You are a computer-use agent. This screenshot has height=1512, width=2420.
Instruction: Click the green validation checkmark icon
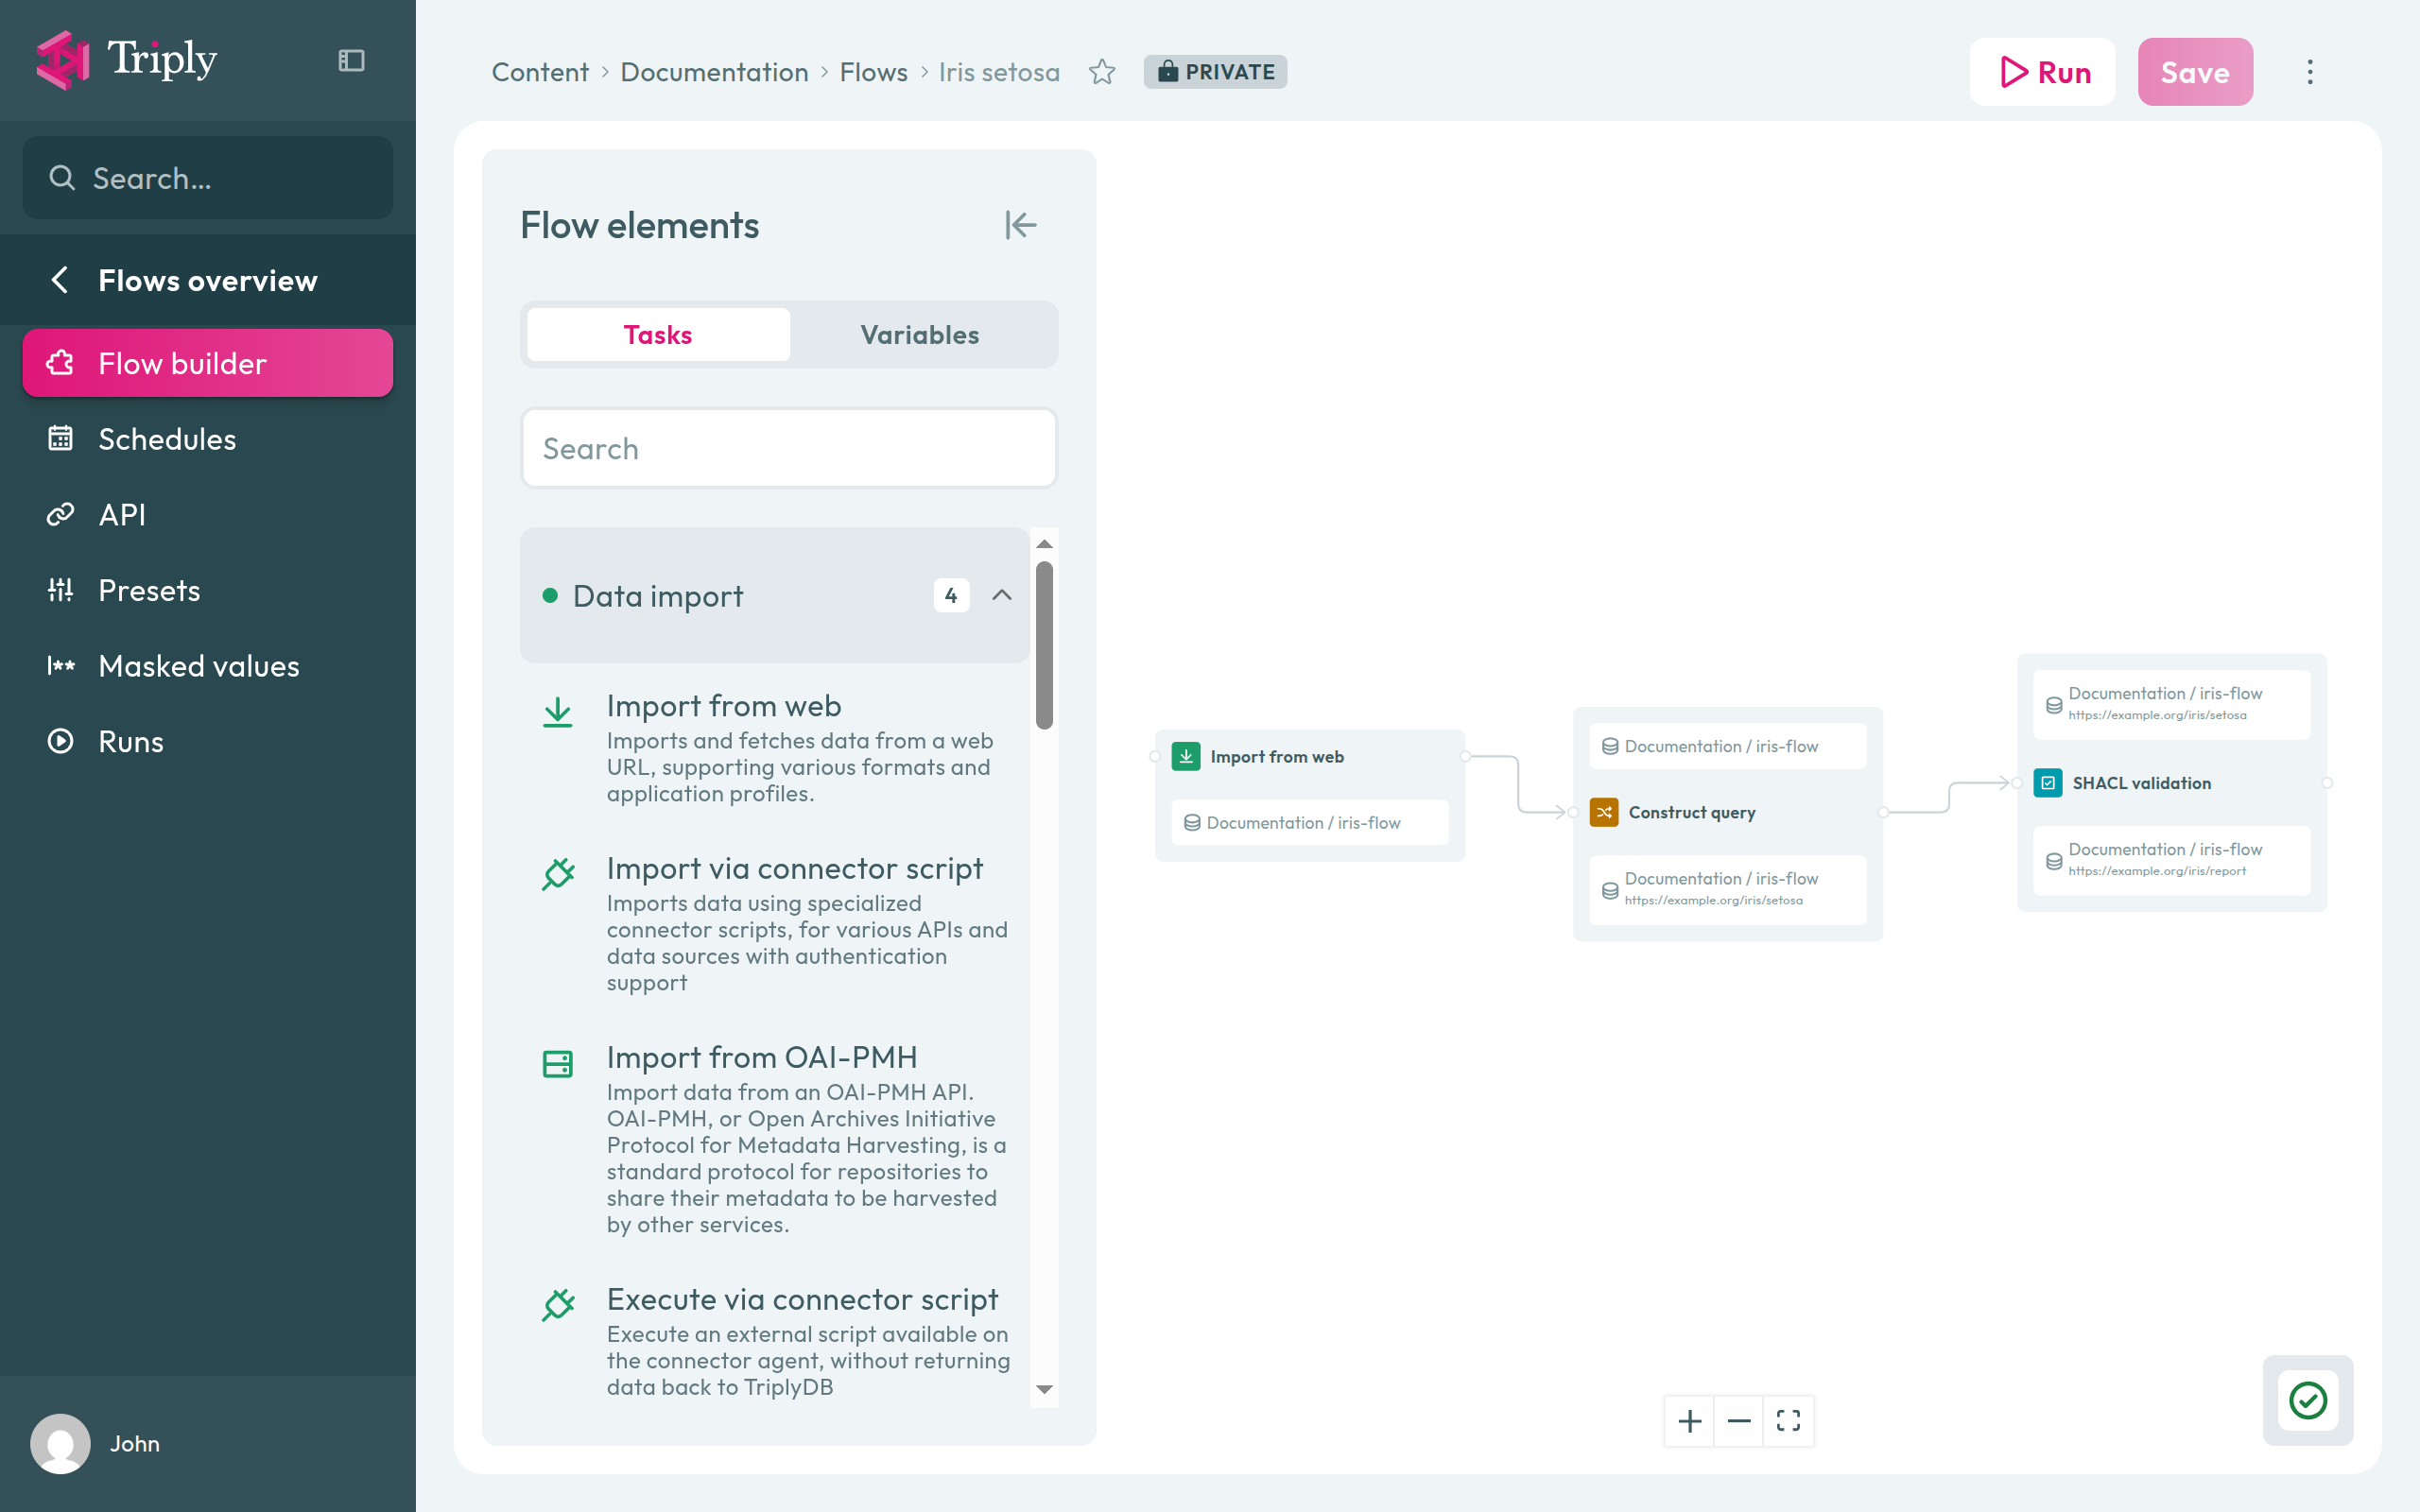(2308, 1400)
